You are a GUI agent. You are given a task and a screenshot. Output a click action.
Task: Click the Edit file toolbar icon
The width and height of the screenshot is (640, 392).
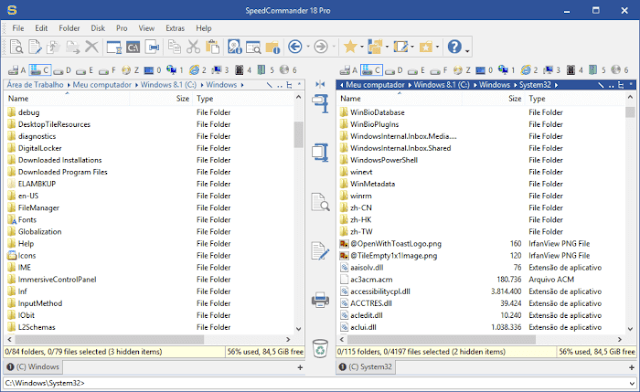[x=35, y=47]
